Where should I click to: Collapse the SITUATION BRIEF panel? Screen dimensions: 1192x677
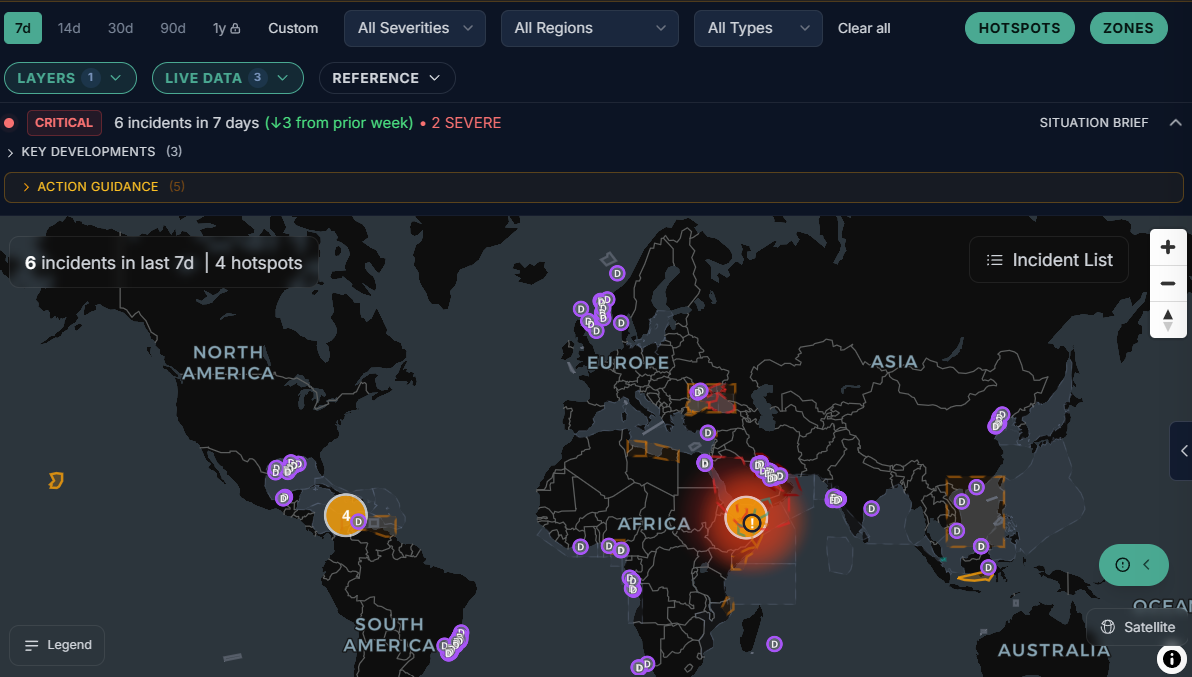[x=1175, y=122]
